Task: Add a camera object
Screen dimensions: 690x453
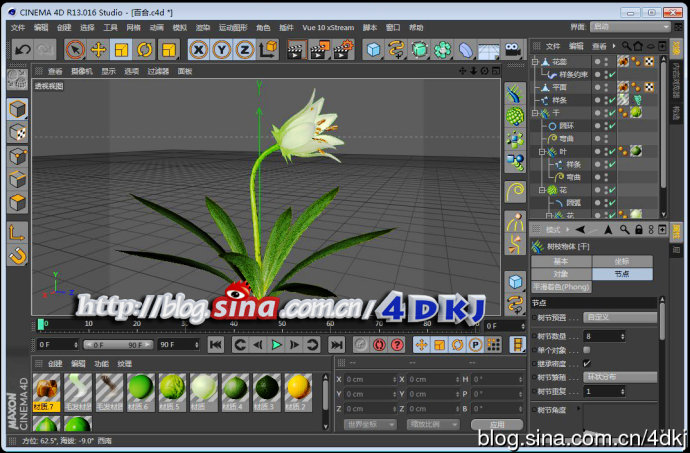Action: 512,49
